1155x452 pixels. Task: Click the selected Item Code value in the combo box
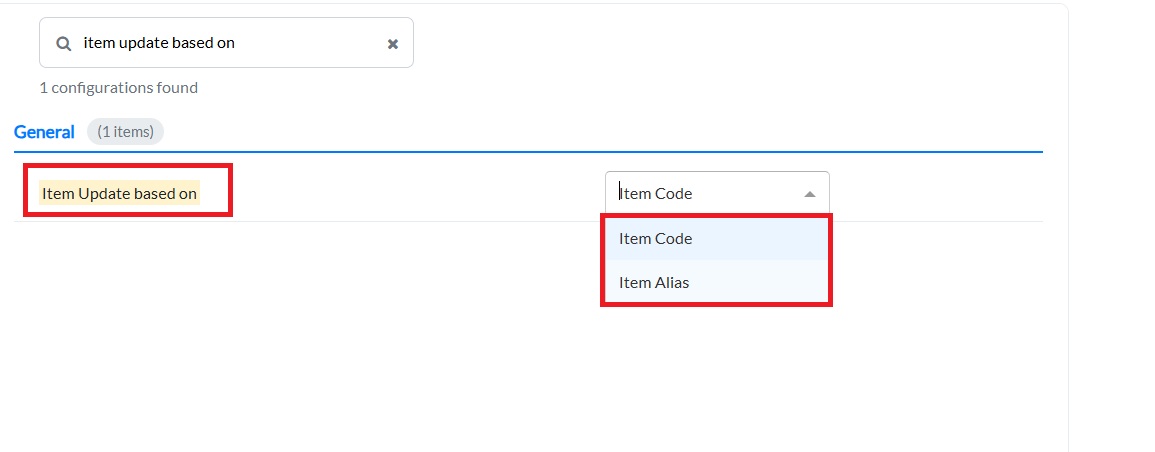tap(657, 194)
